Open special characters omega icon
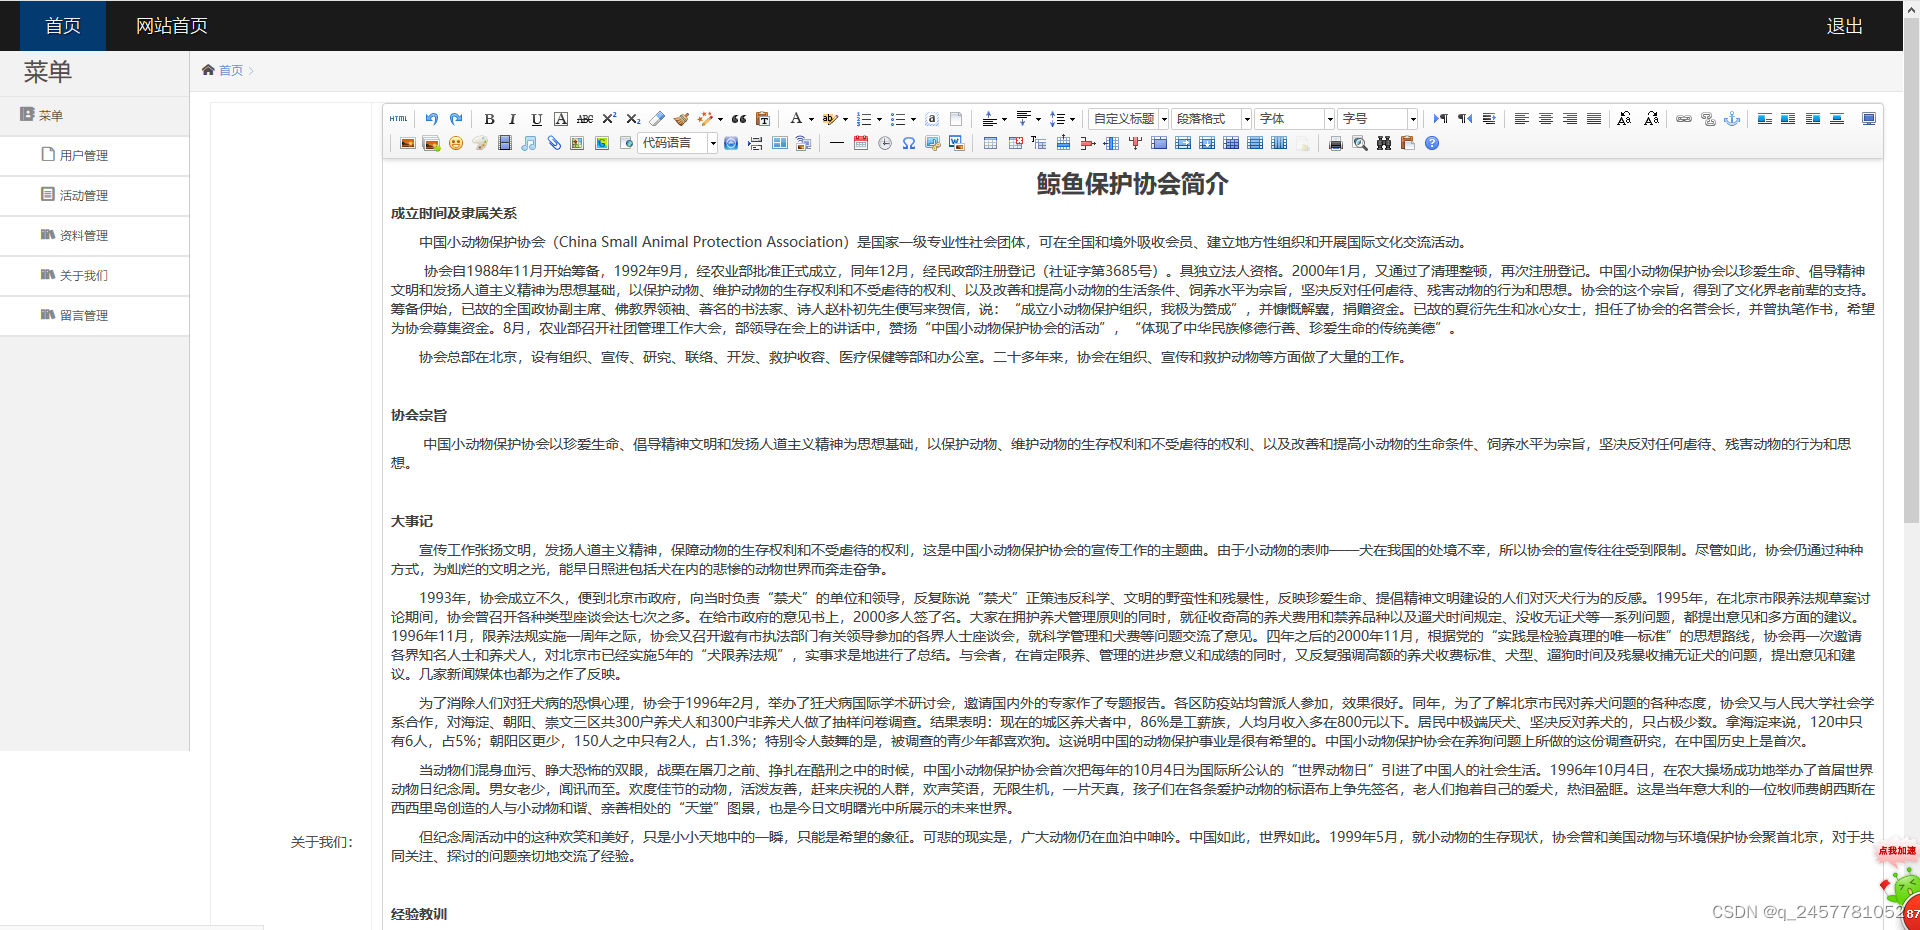Image resolution: width=1920 pixels, height=930 pixels. coord(908,143)
